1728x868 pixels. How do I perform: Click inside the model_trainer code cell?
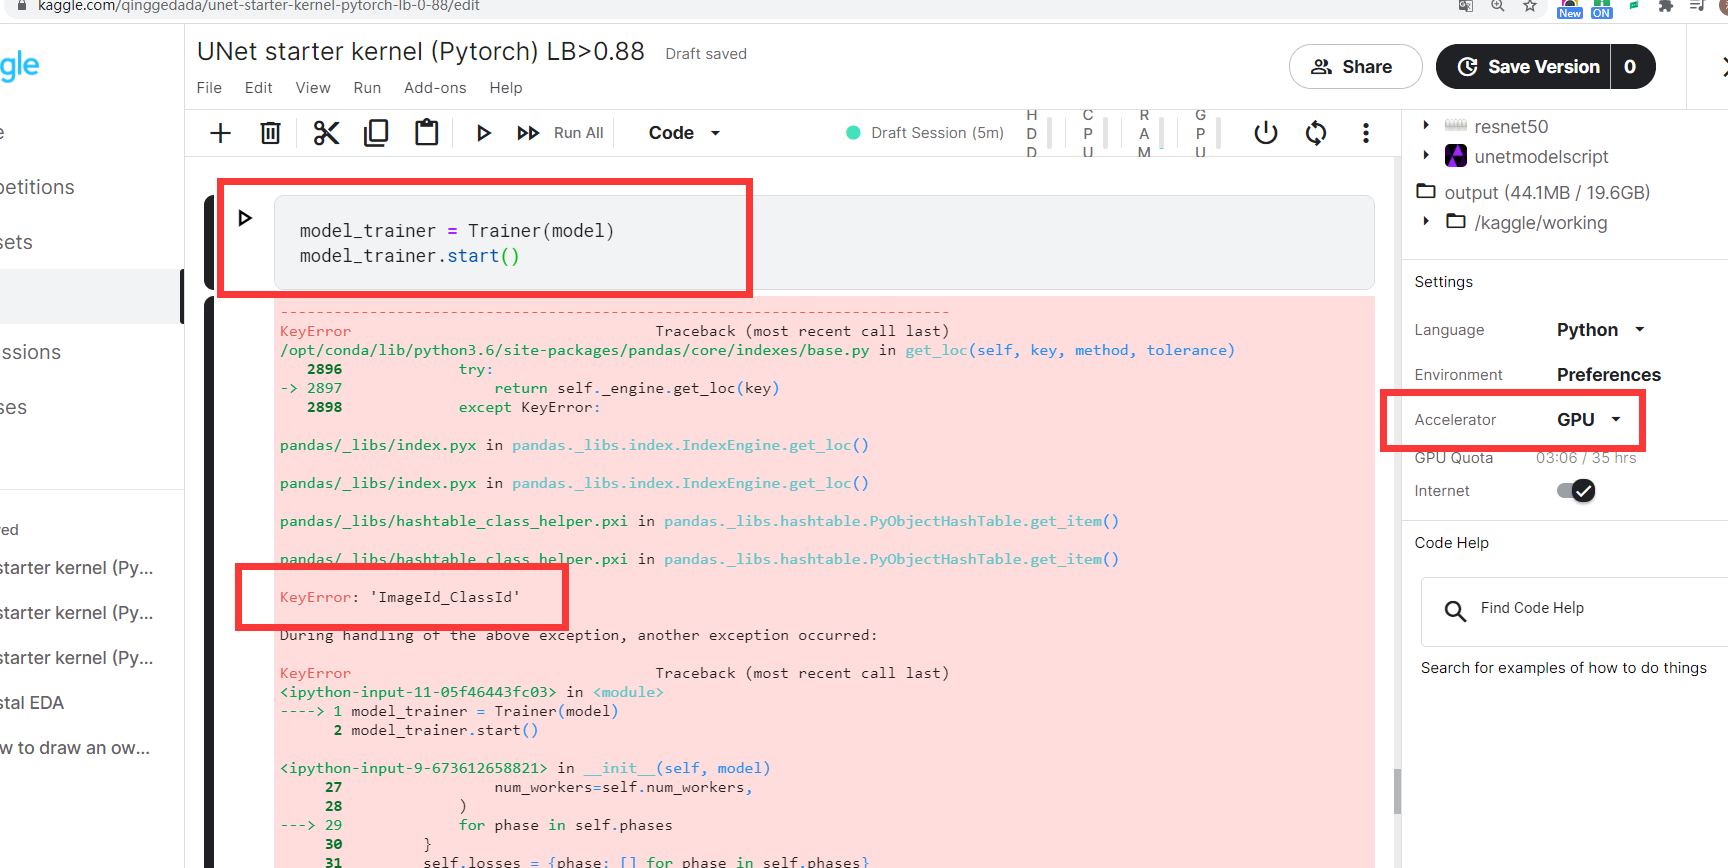[x=824, y=243]
